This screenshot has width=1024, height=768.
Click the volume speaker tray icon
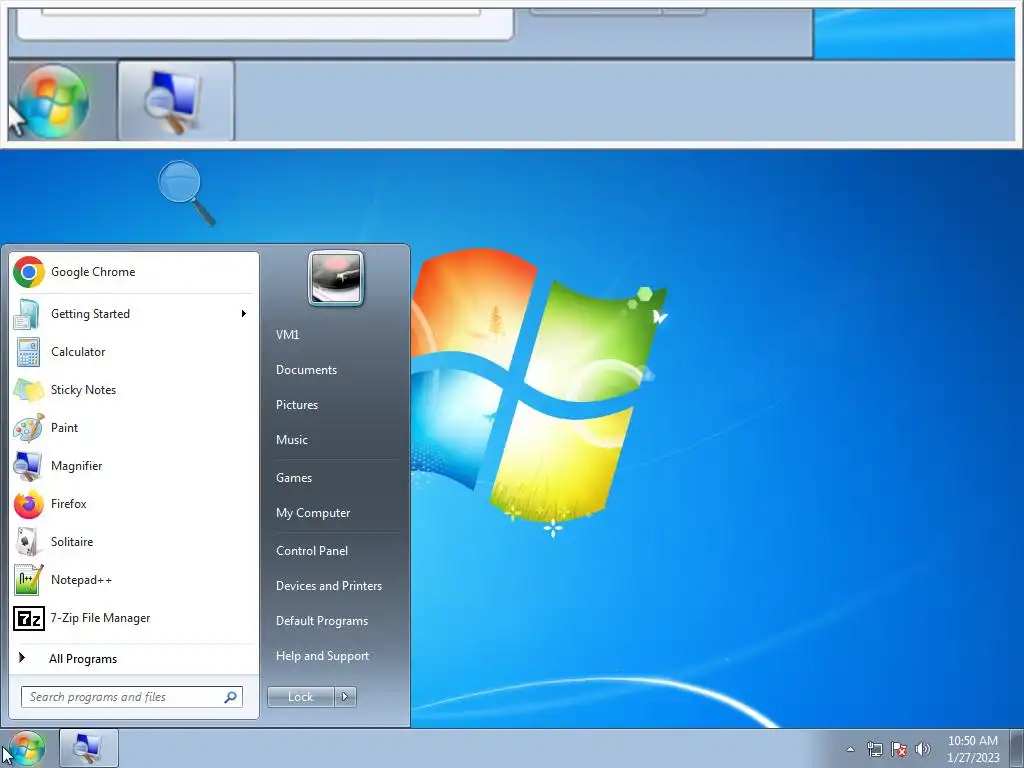(x=923, y=749)
